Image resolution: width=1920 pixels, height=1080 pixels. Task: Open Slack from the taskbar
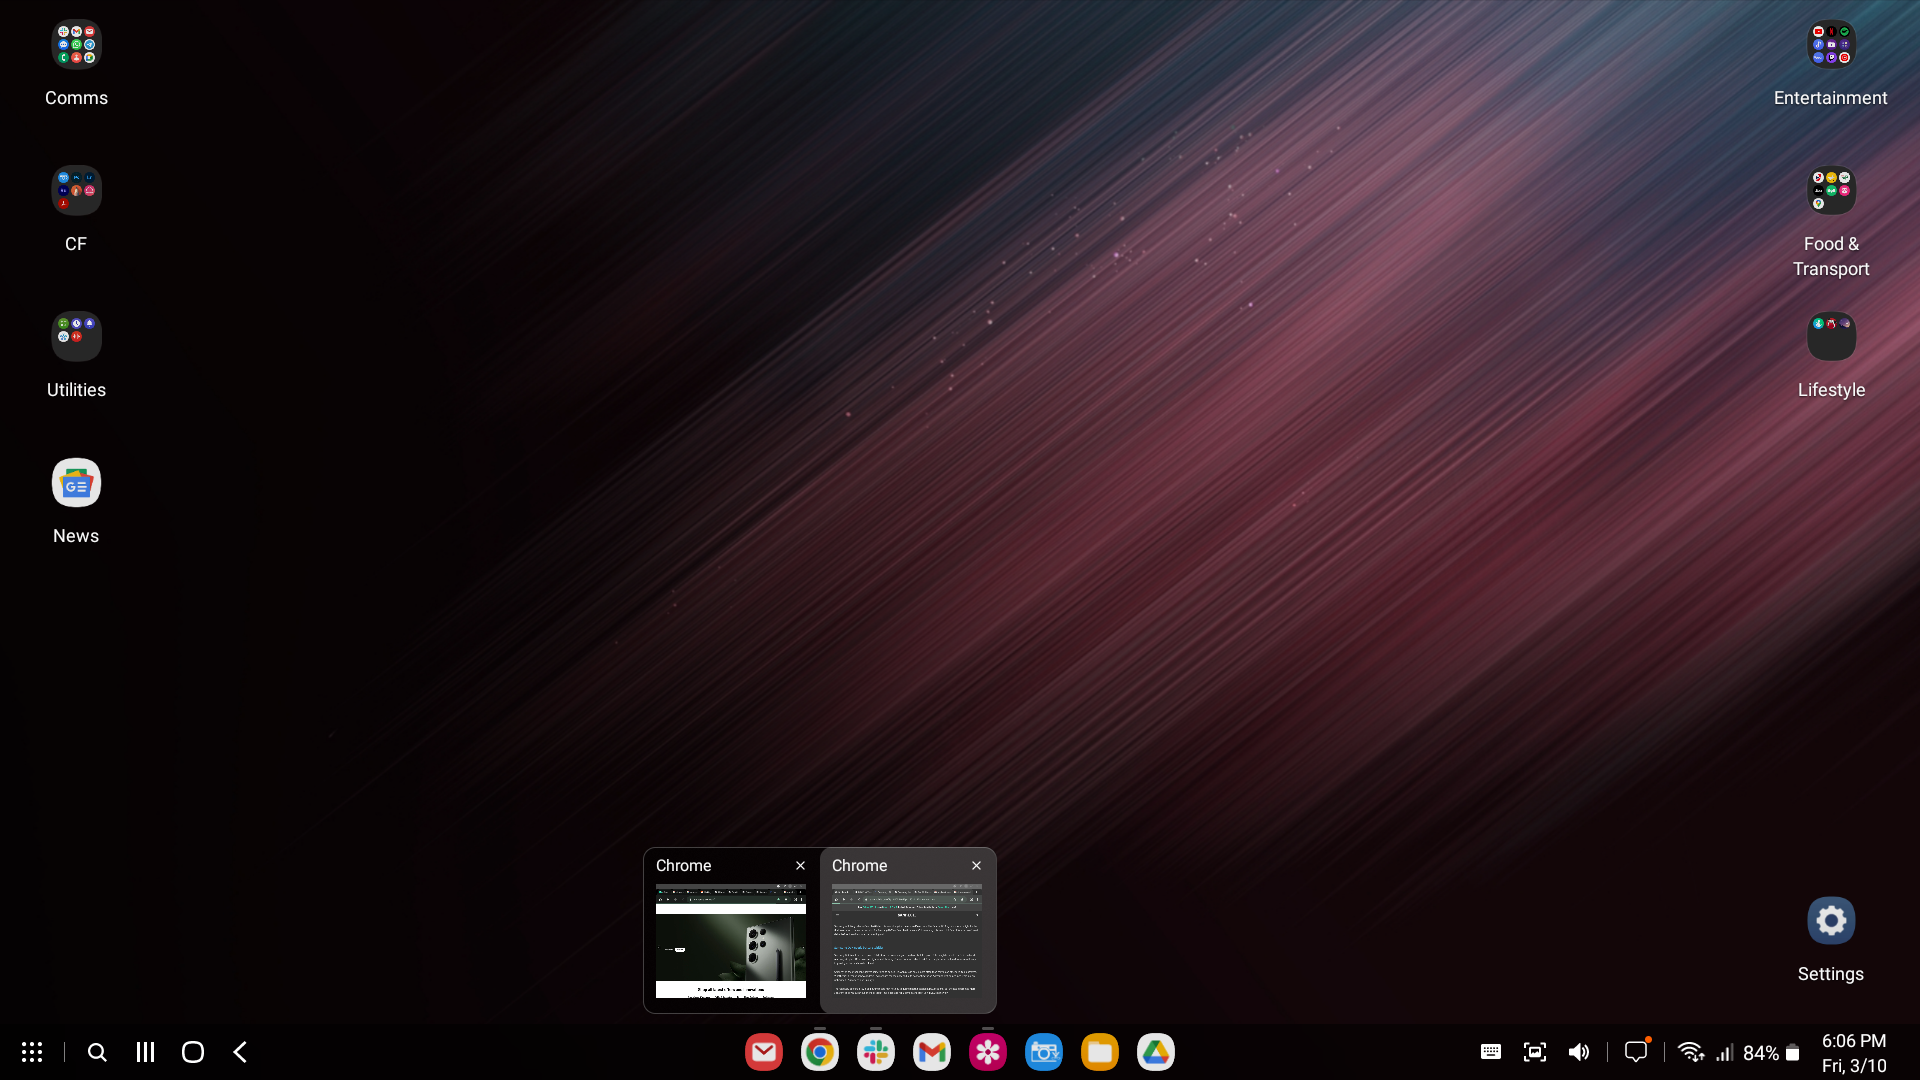click(x=876, y=1052)
